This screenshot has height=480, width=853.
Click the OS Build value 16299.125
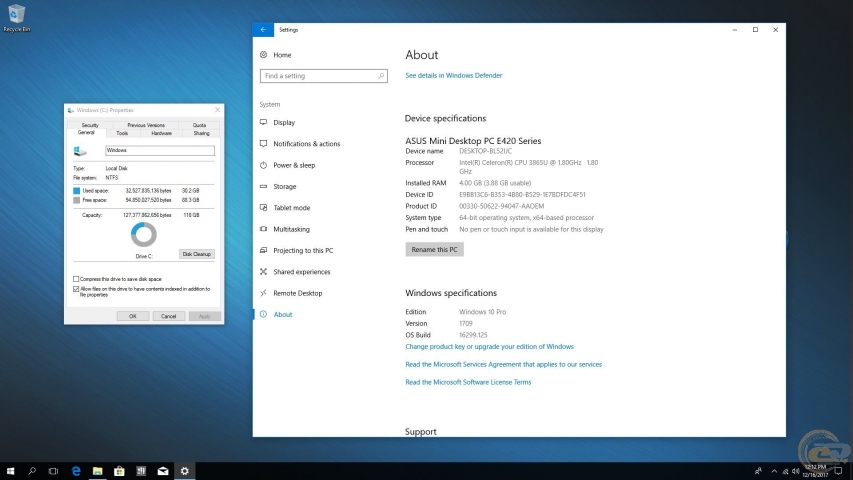(473, 335)
